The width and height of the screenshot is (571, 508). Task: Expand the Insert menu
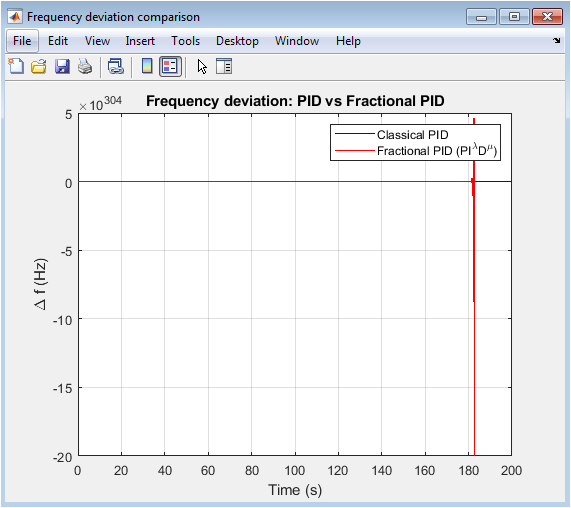tap(140, 41)
